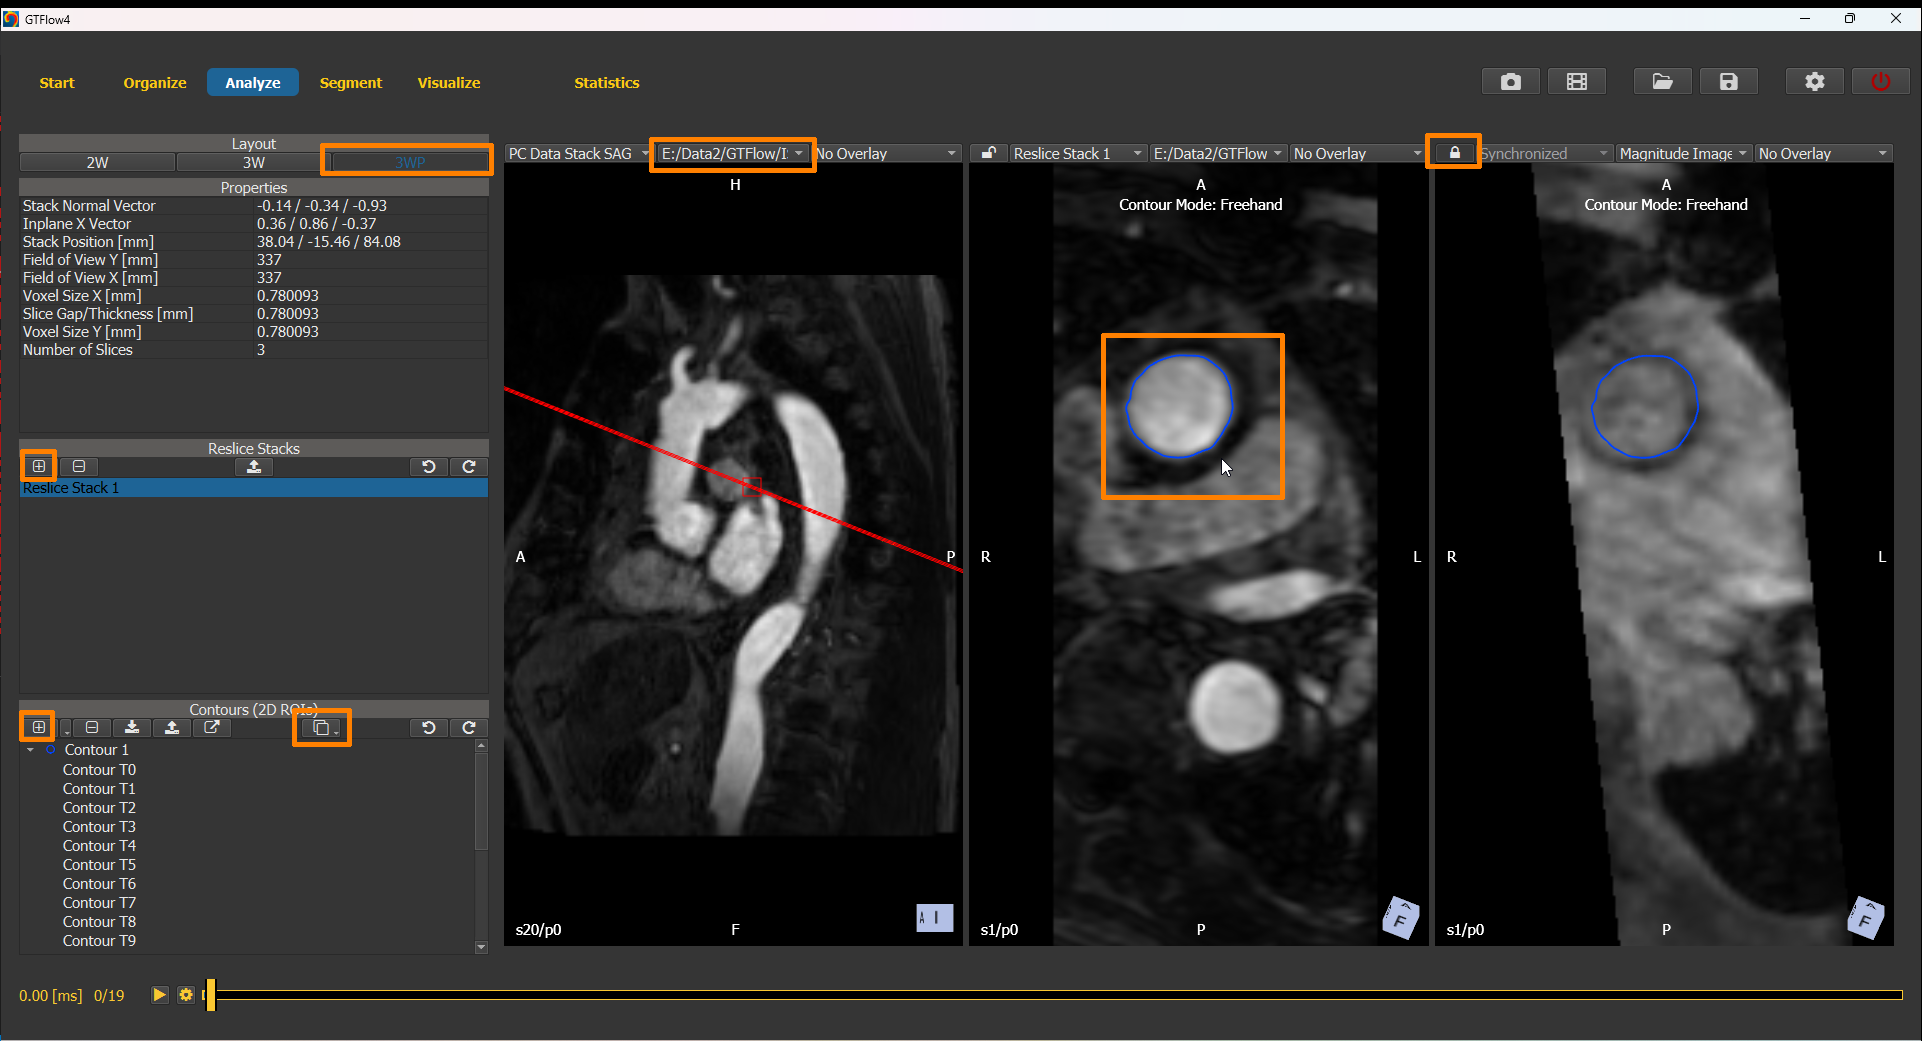The width and height of the screenshot is (1922, 1041).
Task: Open settings with the gear icon
Action: (x=1815, y=82)
